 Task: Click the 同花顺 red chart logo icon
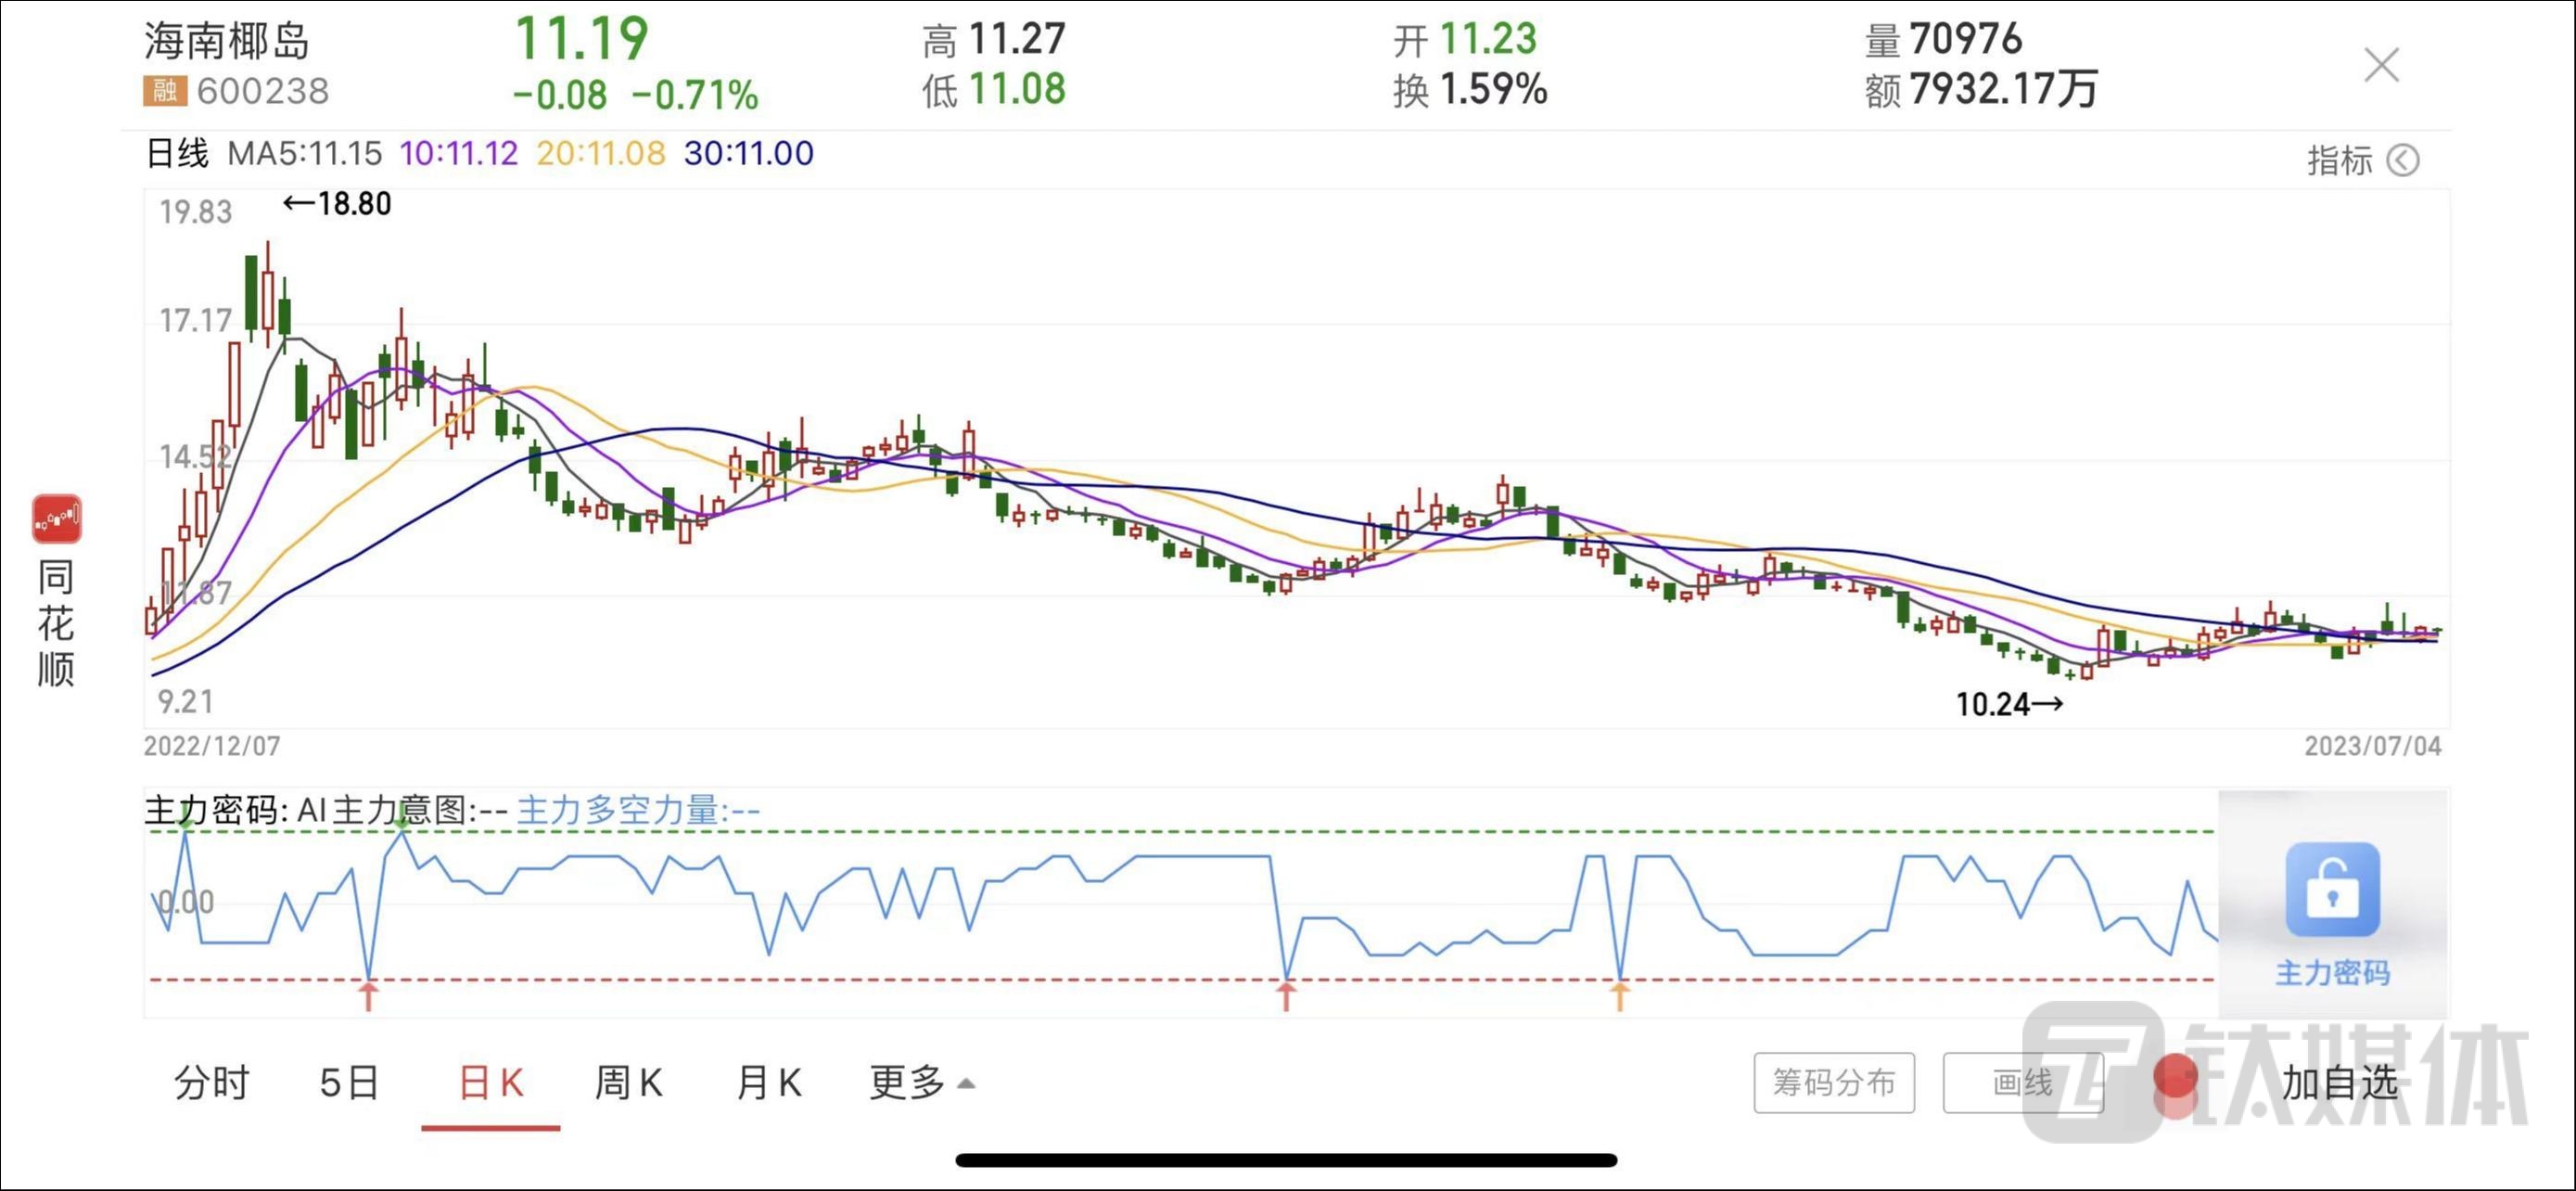click(57, 519)
